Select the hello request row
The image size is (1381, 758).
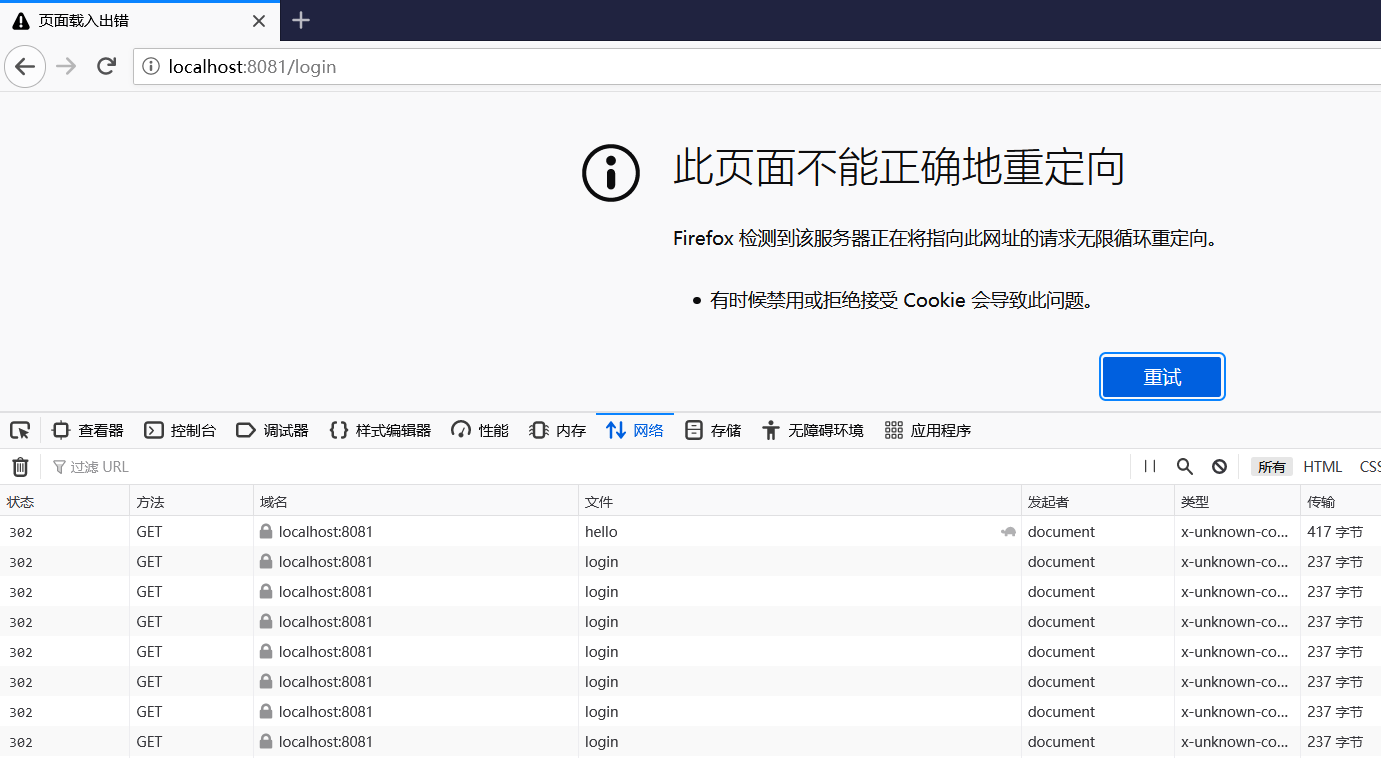click(x=690, y=532)
